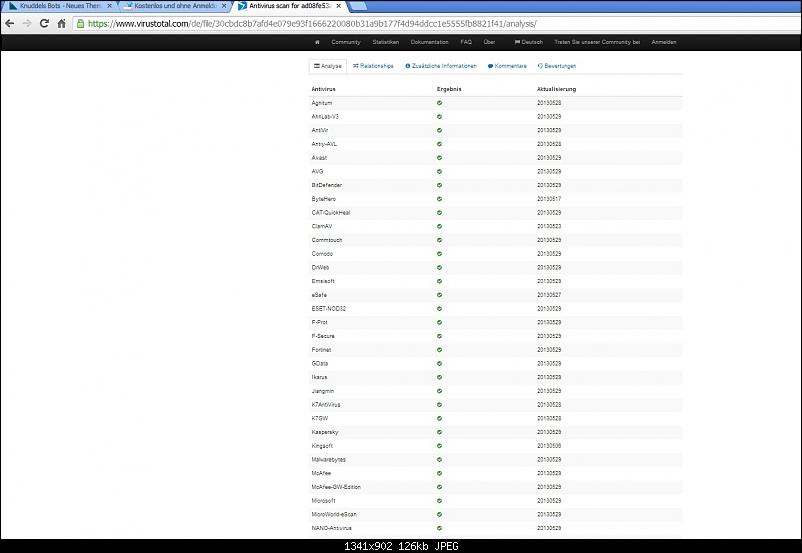
Task: Select the Kommentare tab
Action: click(507, 66)
